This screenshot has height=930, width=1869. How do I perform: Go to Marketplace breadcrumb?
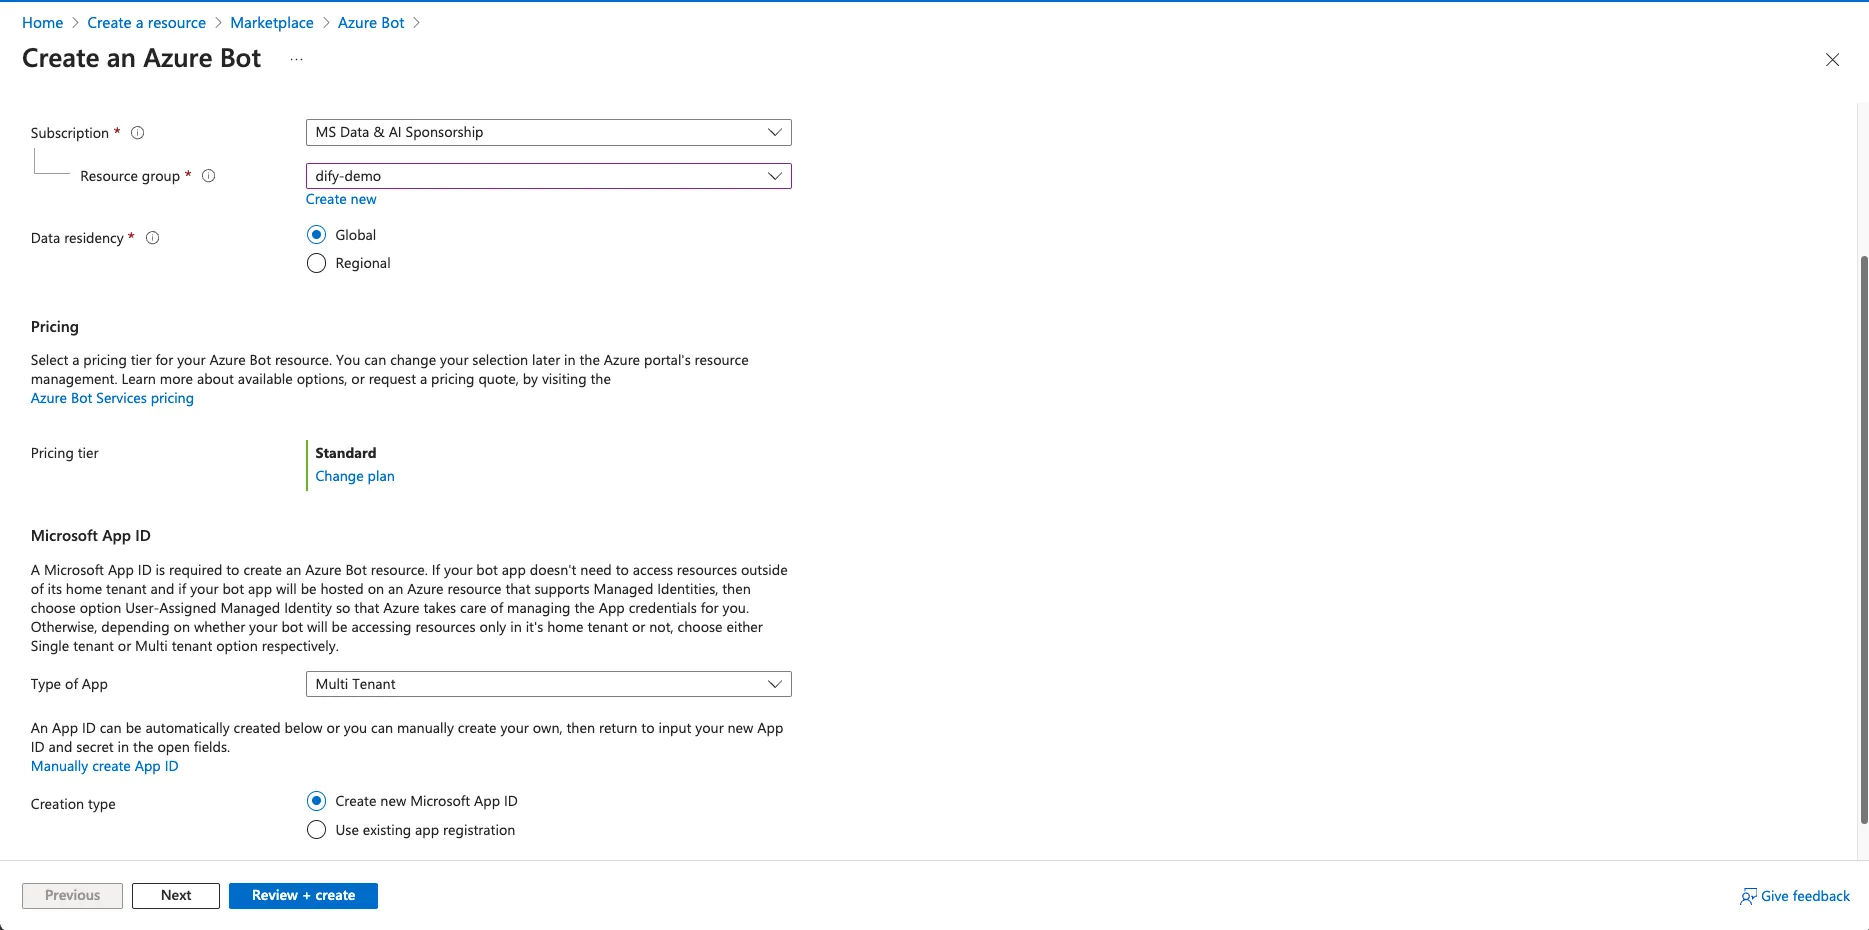pos(271,23)
